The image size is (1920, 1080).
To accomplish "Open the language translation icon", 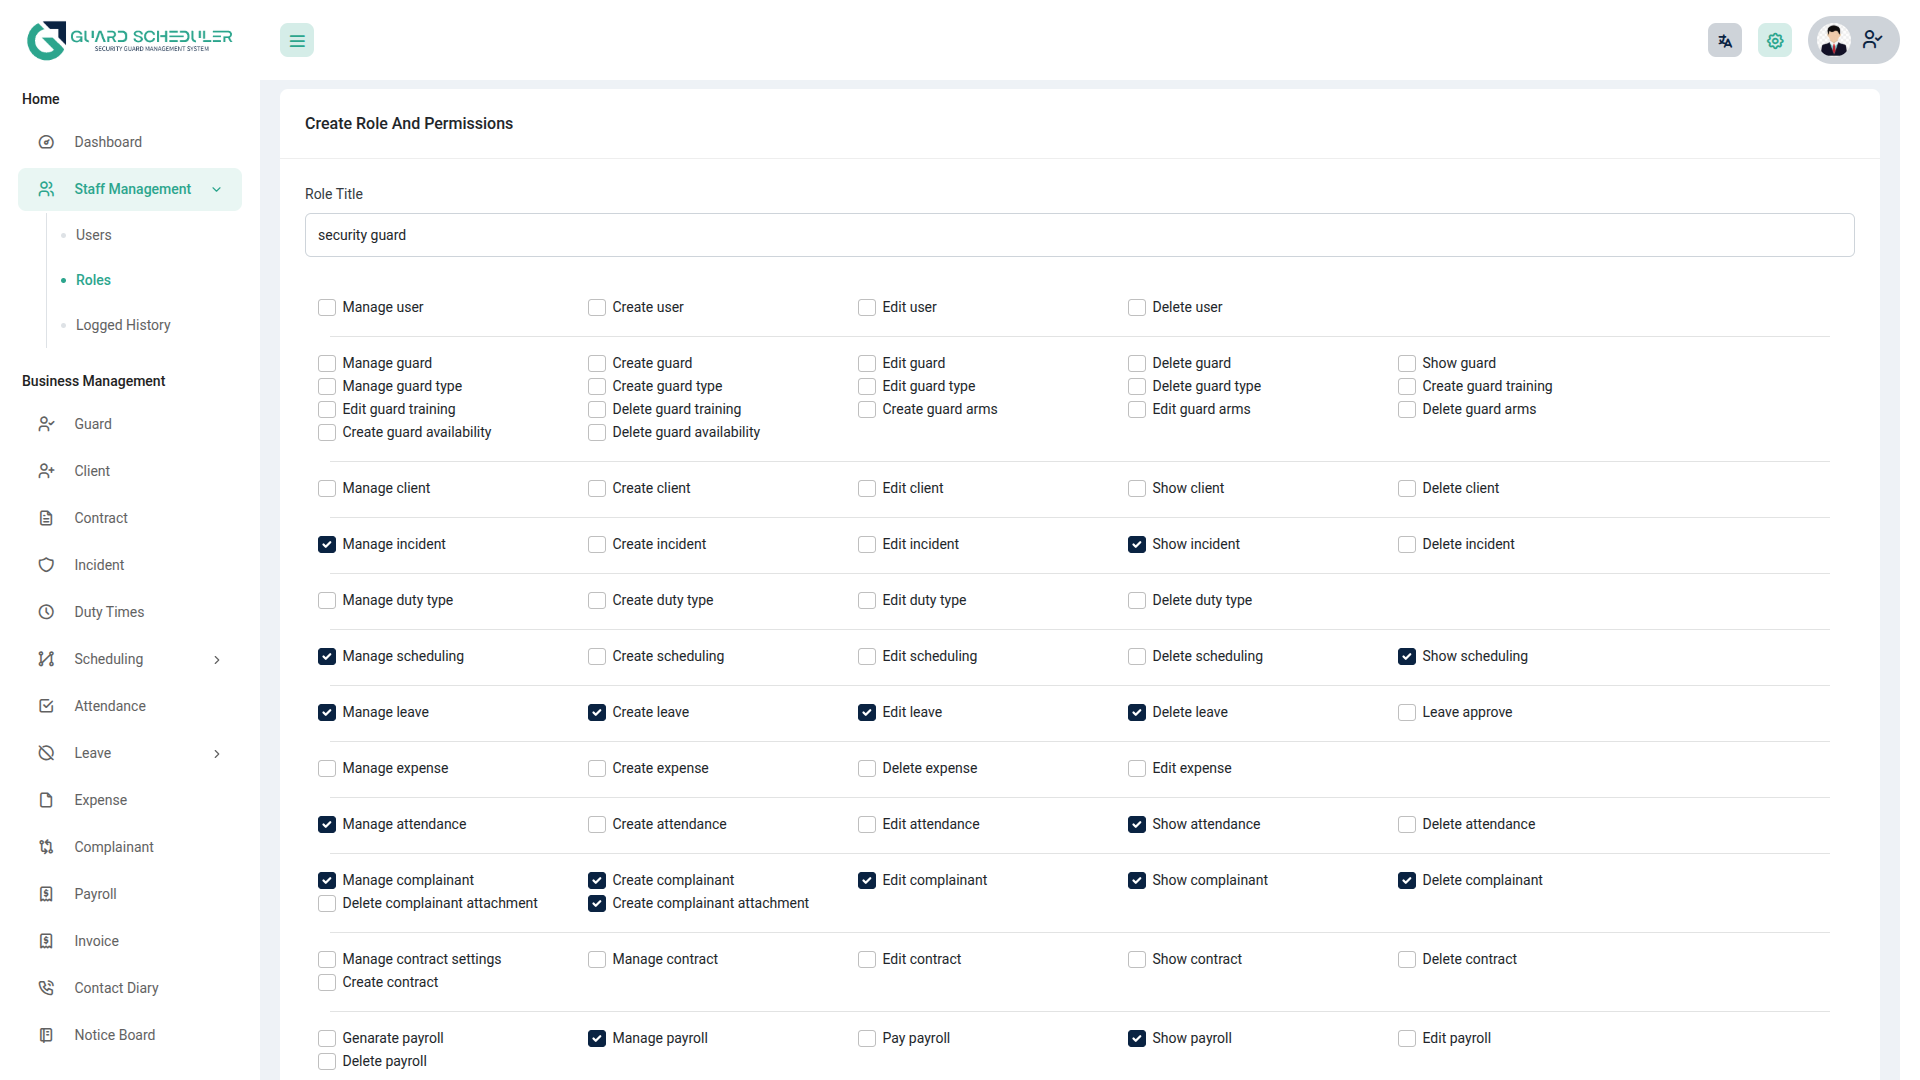I will tap(1724, 41).
